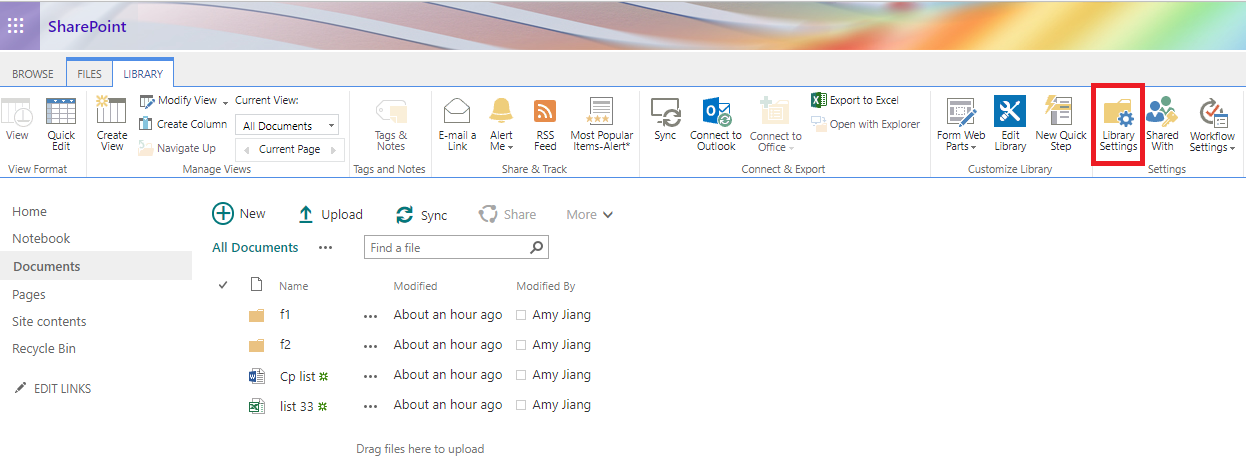Click Navigate Up in Manage Views
The width and height of the screenshot is (1246, 467).
tap(177, 148)
